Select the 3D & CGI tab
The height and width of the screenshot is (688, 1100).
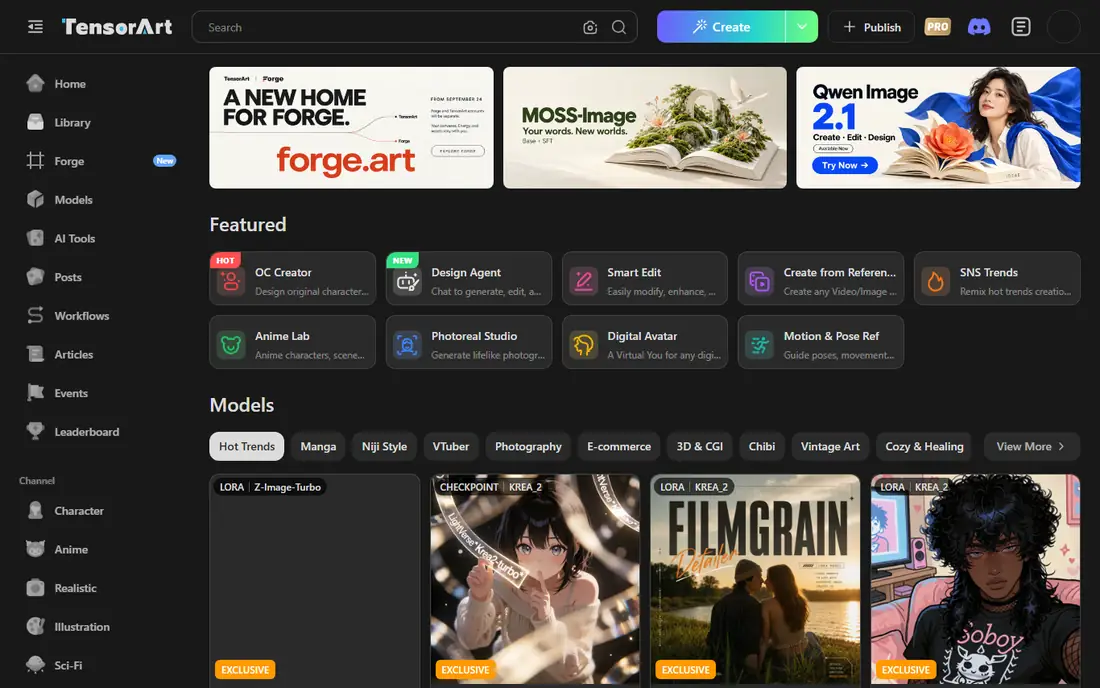point(699,447)
